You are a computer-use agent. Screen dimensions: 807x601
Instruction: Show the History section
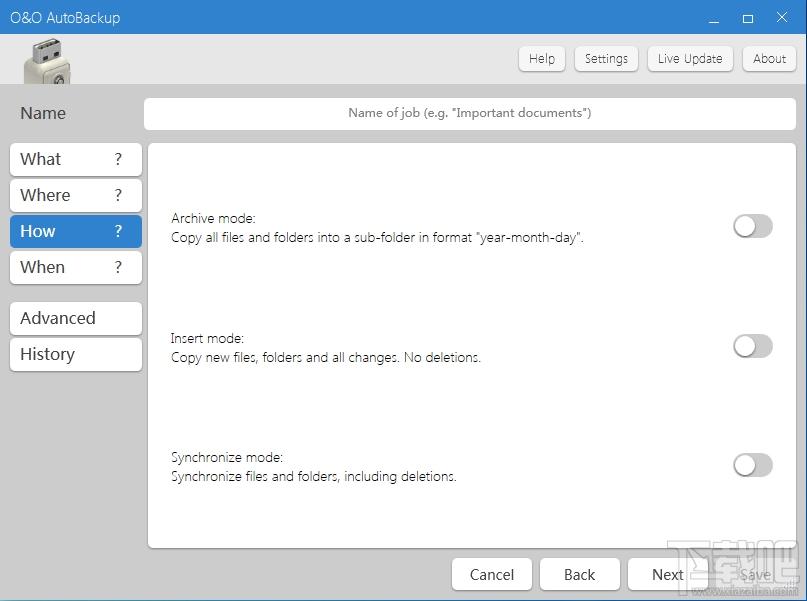click(76, 355)
